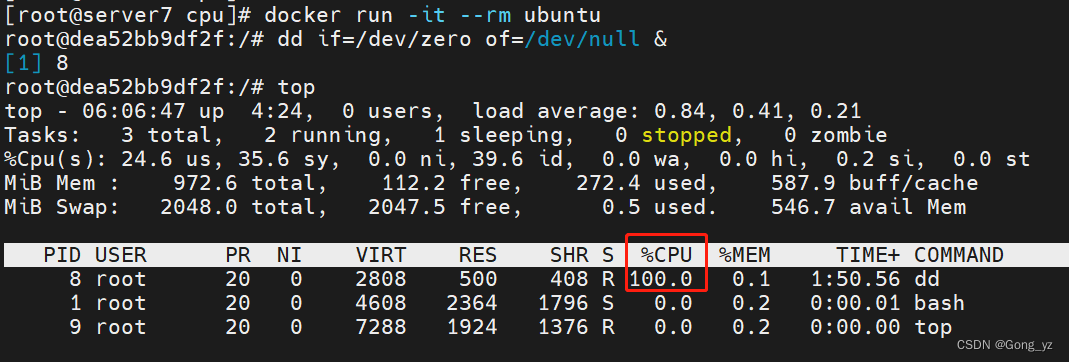Select the top command name in process list
This screenshot has width=1069, height=362.
coord(933,327)
